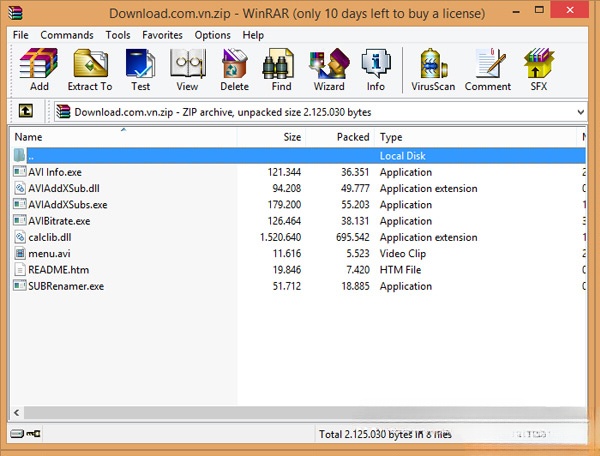The width and height of the screenshot is (600, 456).
Task: Select the AVI Info.exe file name
Action: coord(55,172)
